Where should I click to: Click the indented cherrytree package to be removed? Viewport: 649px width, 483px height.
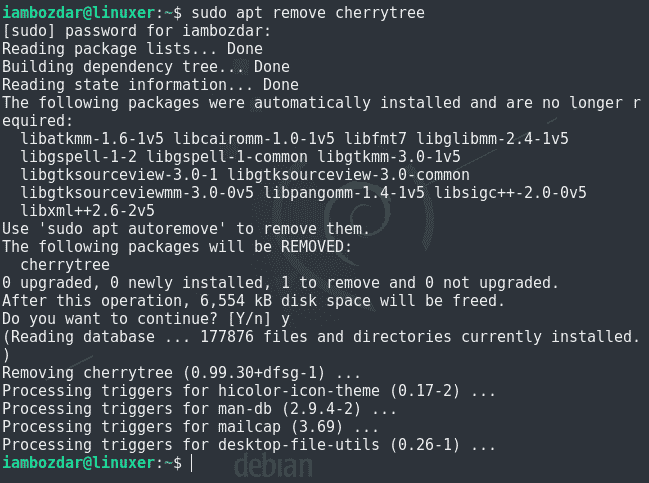(65, 265)
